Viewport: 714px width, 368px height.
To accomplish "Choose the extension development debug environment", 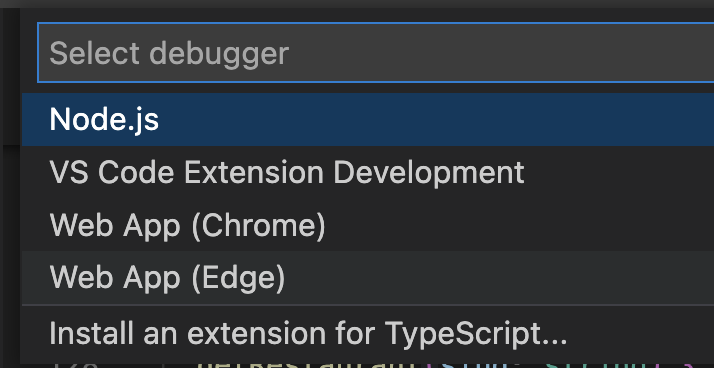I will point(368,173).
